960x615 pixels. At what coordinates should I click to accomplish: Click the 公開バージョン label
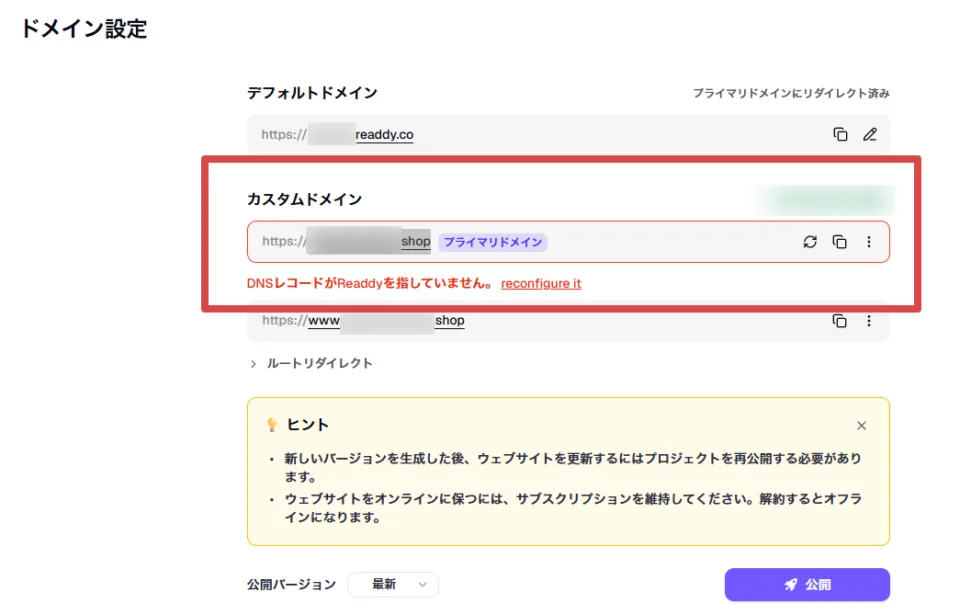click(291, 584)
